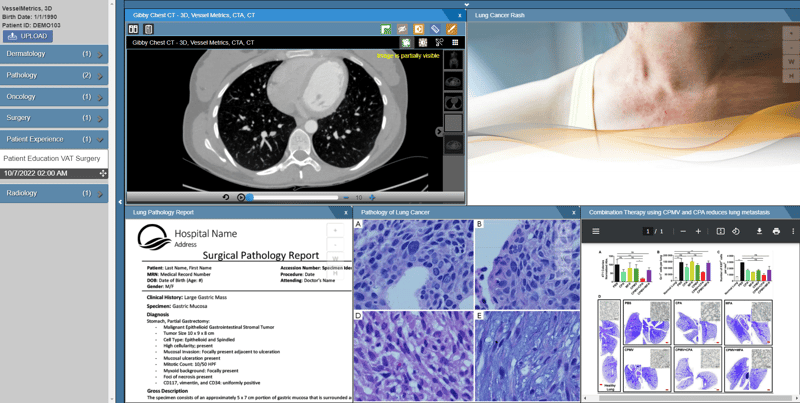
Task: Toggle the crossed-out eye visibility icon
Action: click(403, 29)
